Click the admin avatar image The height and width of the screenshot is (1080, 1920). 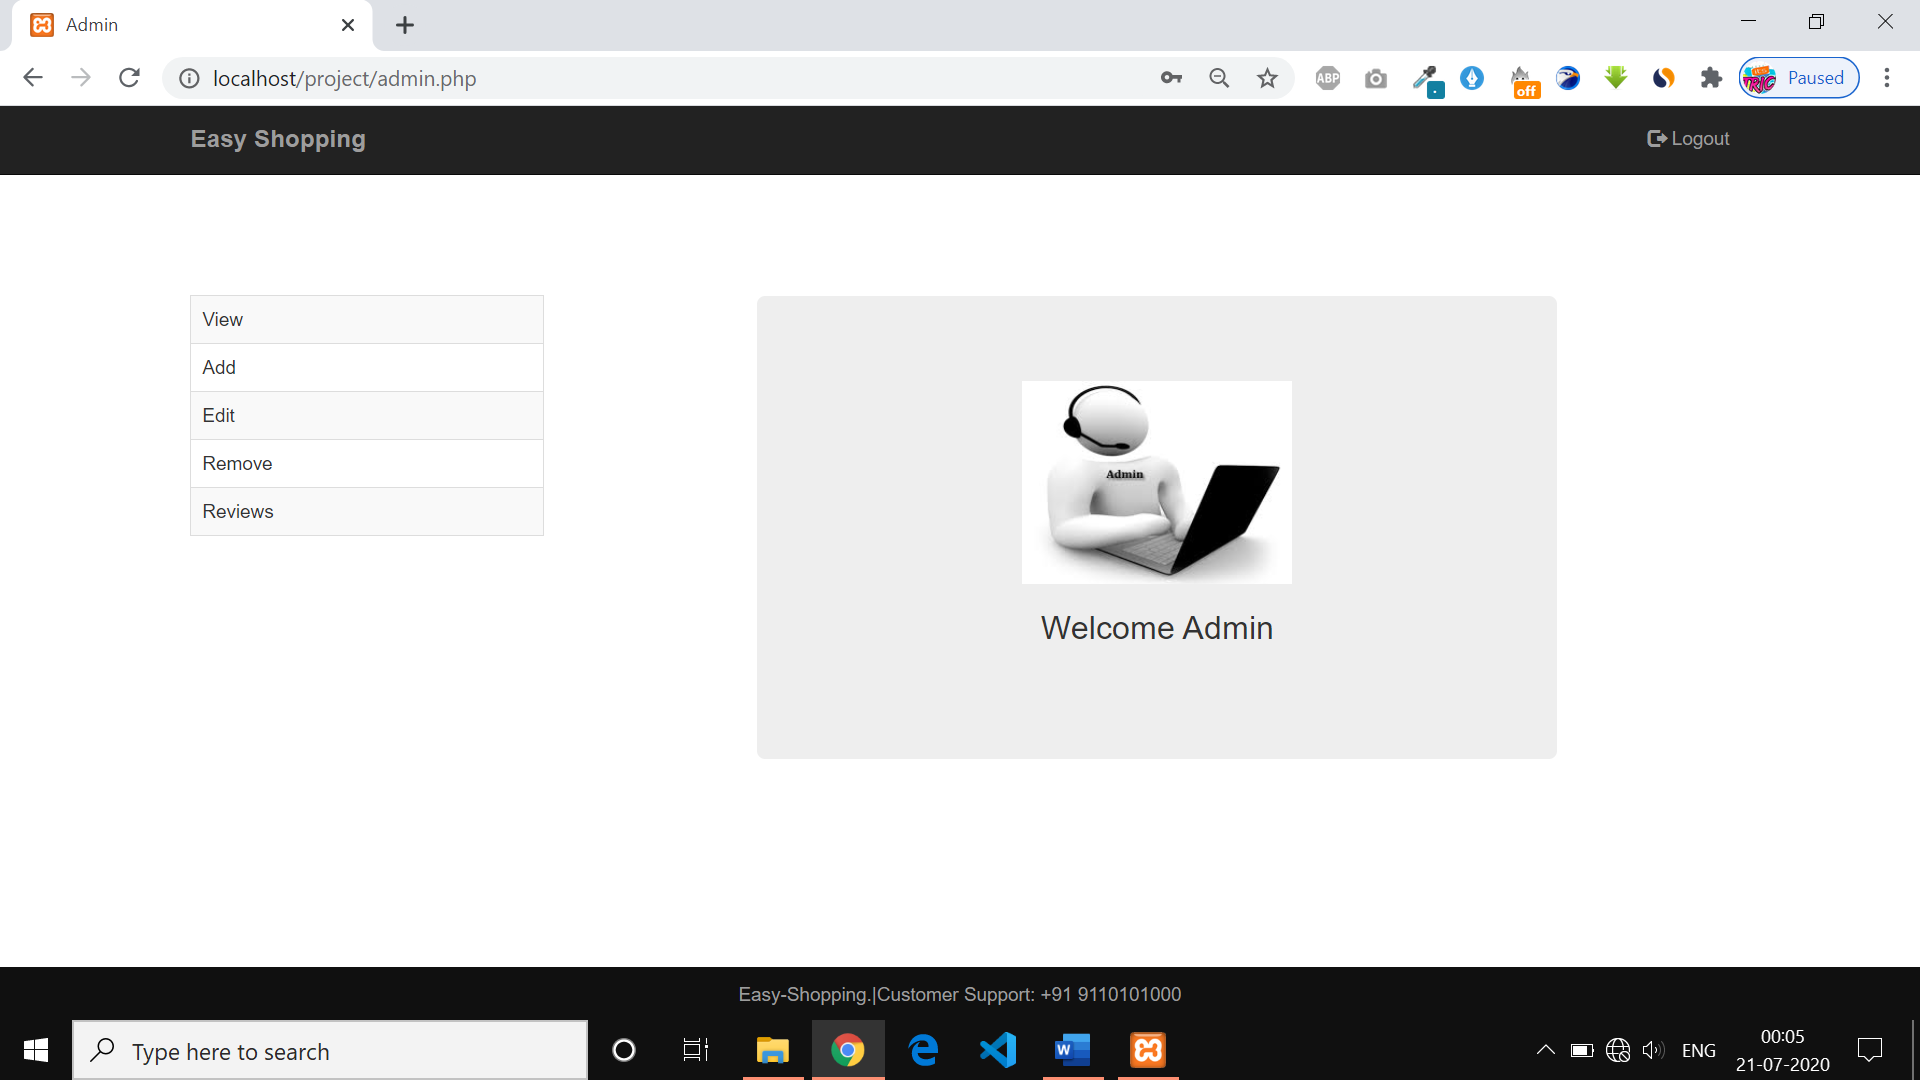[x=1156, y=482]
